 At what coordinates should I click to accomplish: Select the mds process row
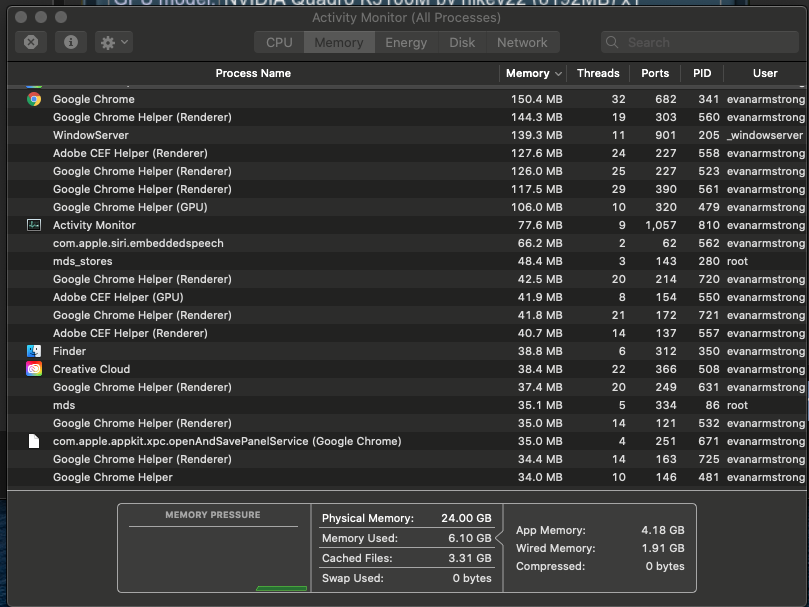point(407,405)
